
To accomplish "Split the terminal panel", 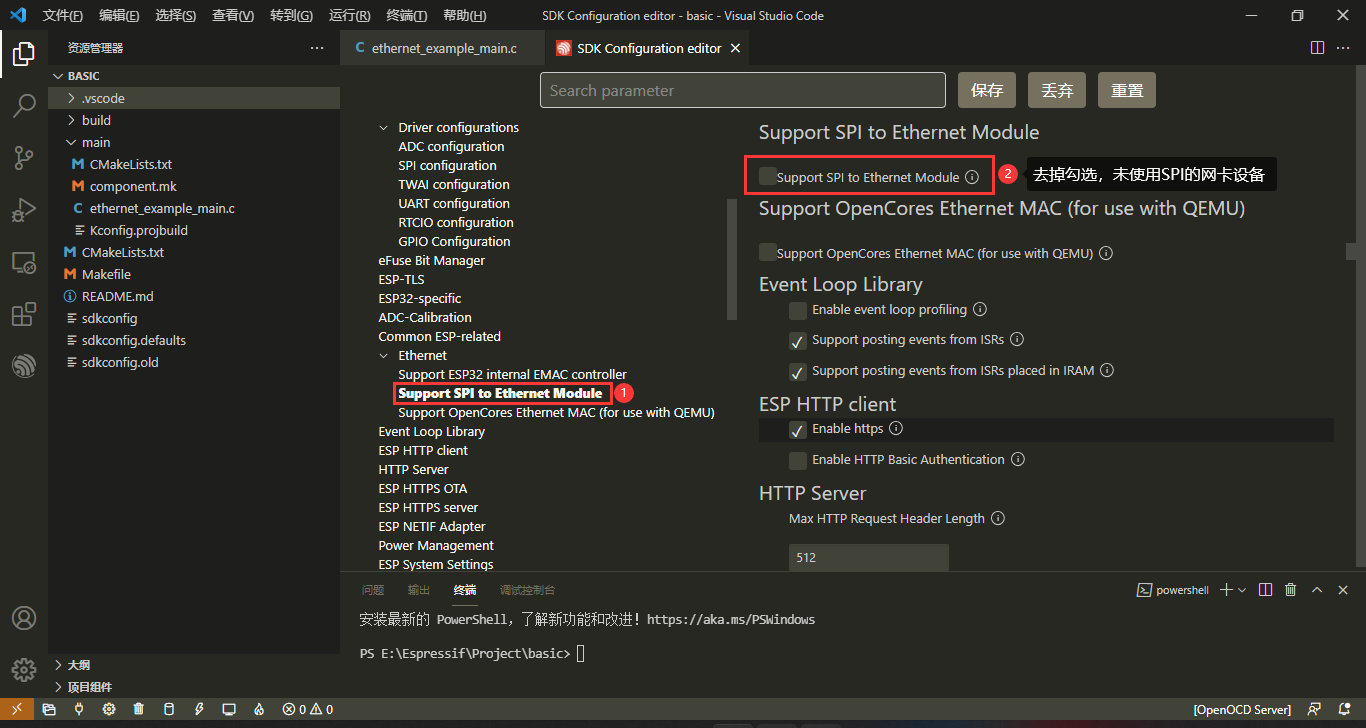I will (x=1265, y=590).
